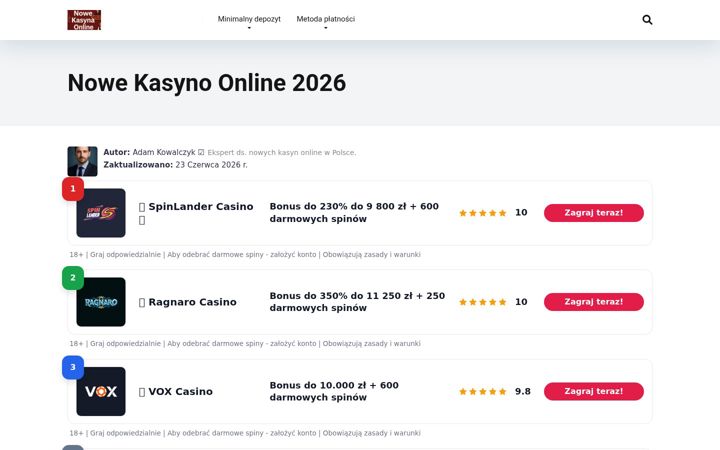Click the Adam Kowalczyk author name
The height and width of the screenshot is (450, 720).
[x=164, y=152]
